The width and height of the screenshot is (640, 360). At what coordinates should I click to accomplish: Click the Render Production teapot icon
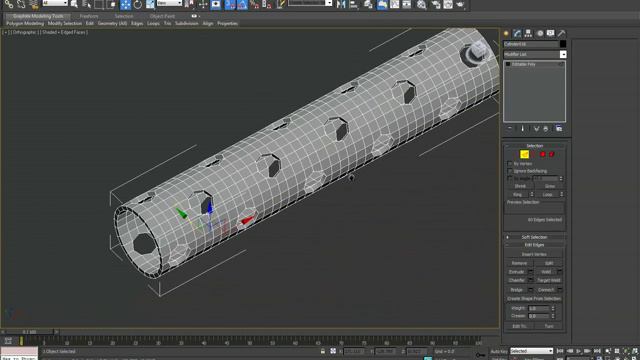tap(460, 4)
